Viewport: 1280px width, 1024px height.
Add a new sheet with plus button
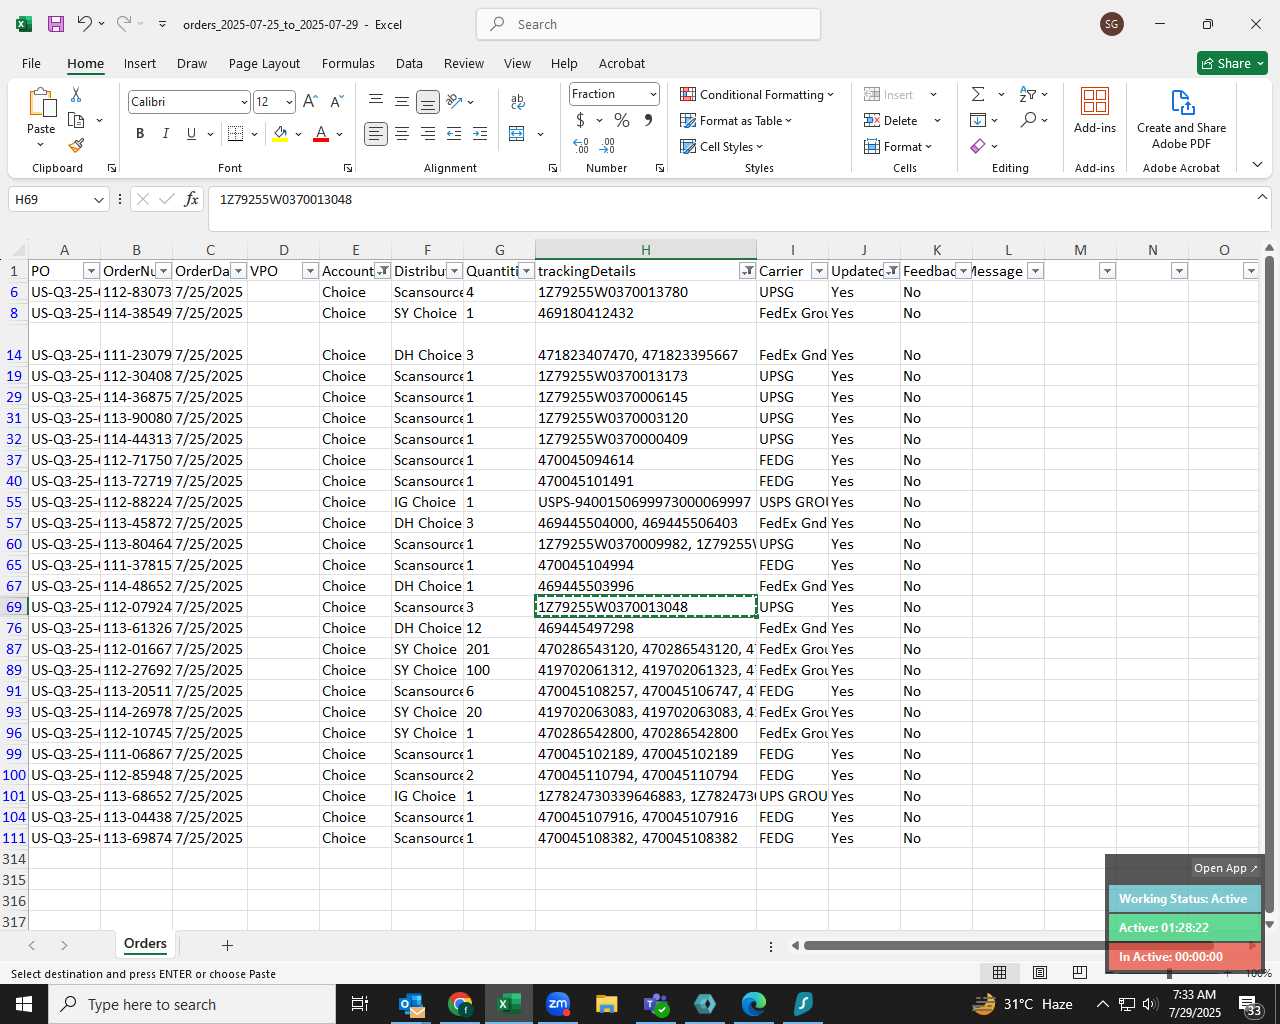227,945
